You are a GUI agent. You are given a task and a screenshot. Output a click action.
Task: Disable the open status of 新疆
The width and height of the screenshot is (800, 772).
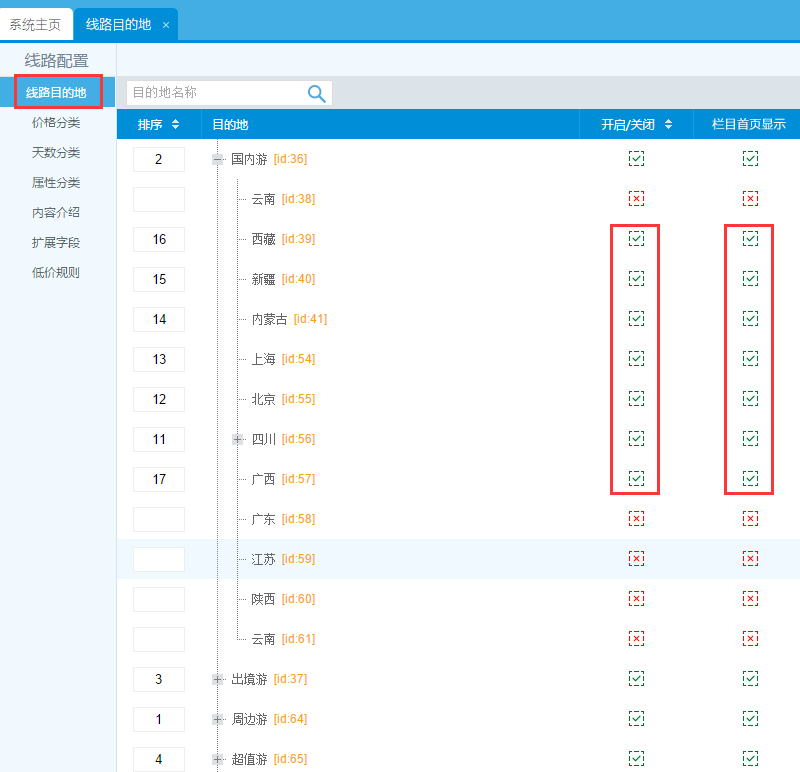(x=636, y=279)
